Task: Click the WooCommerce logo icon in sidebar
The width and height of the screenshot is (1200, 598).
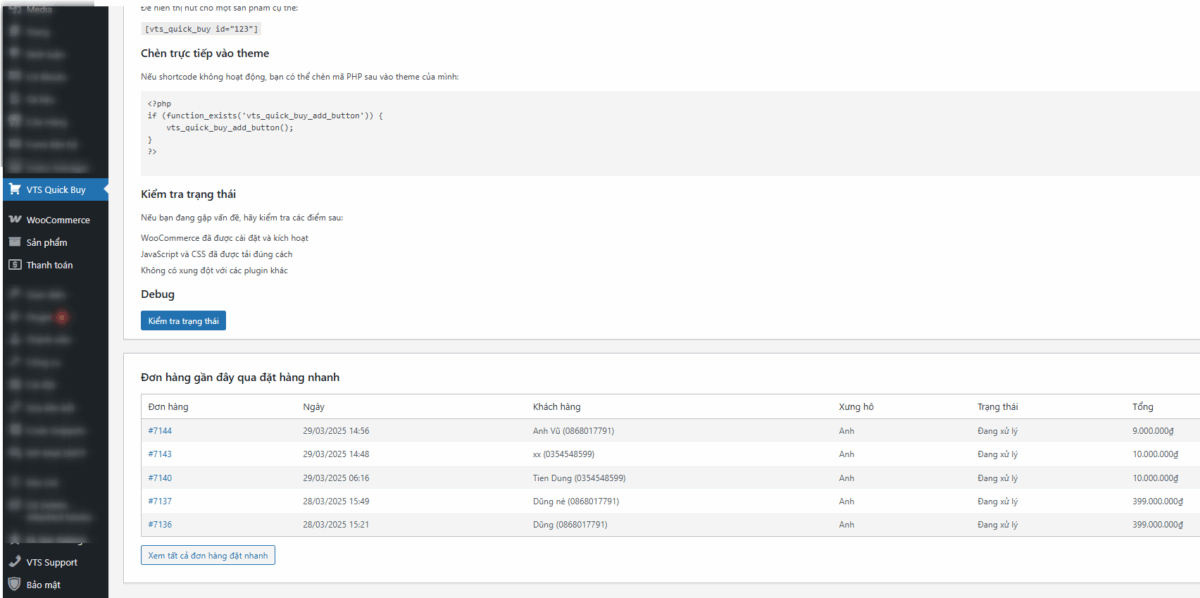Action: (x=14, y=220)
